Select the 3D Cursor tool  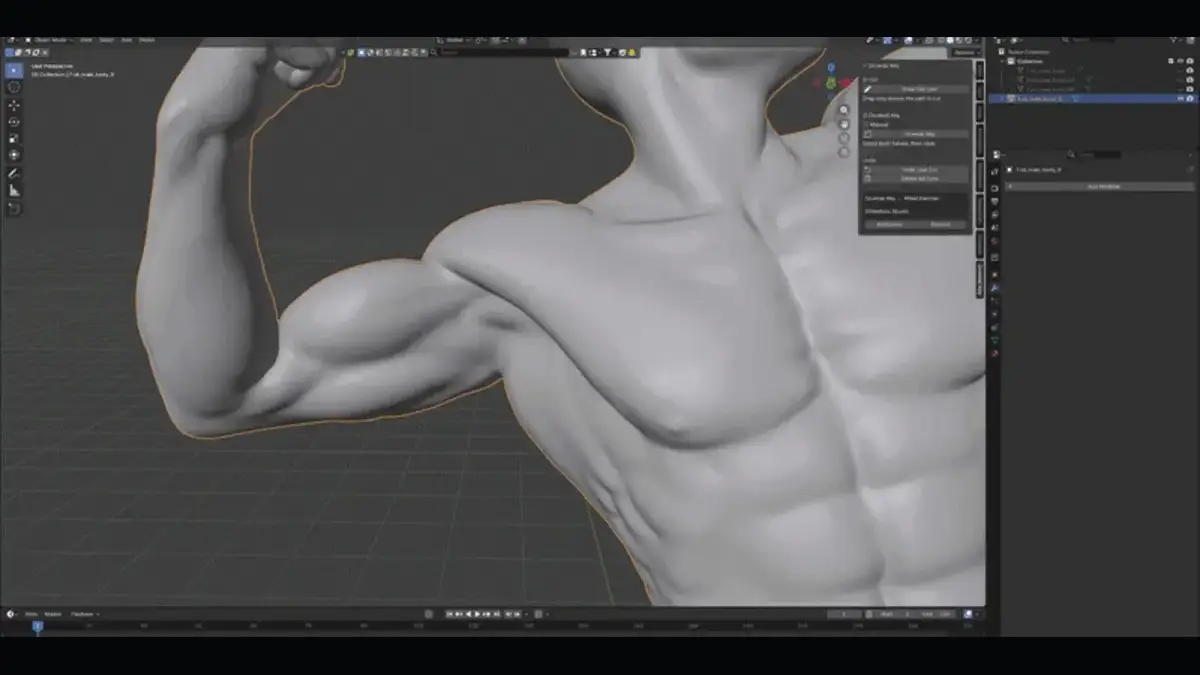14,87
